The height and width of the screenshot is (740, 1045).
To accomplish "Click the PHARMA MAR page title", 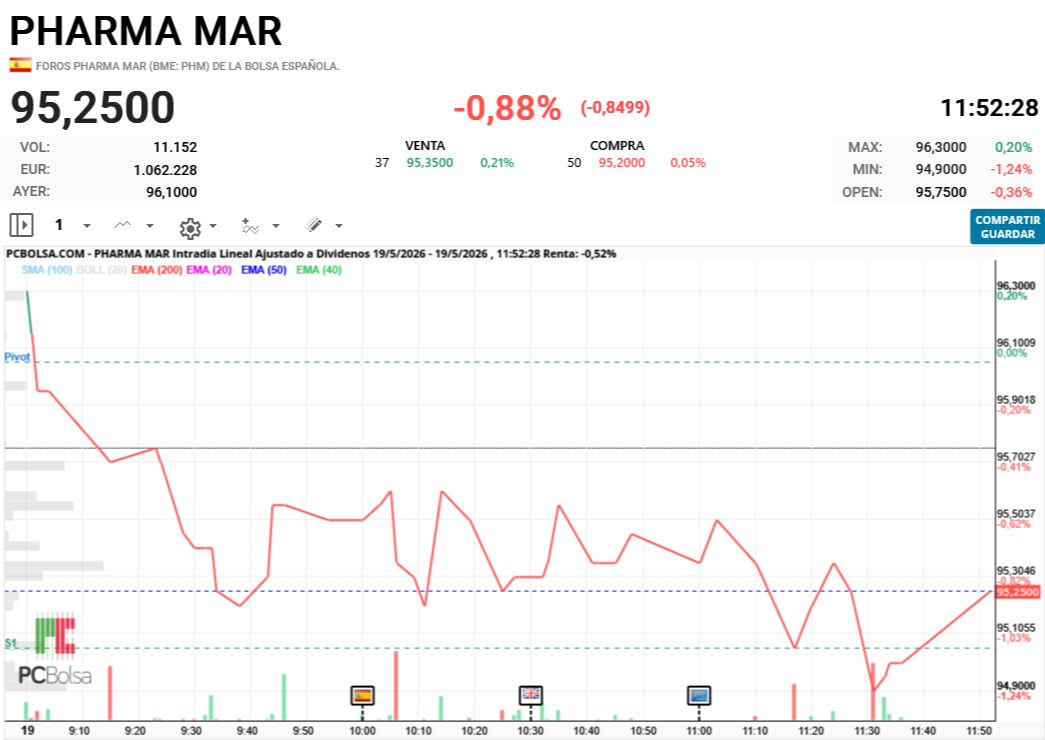I will click(x=146, y=31).
